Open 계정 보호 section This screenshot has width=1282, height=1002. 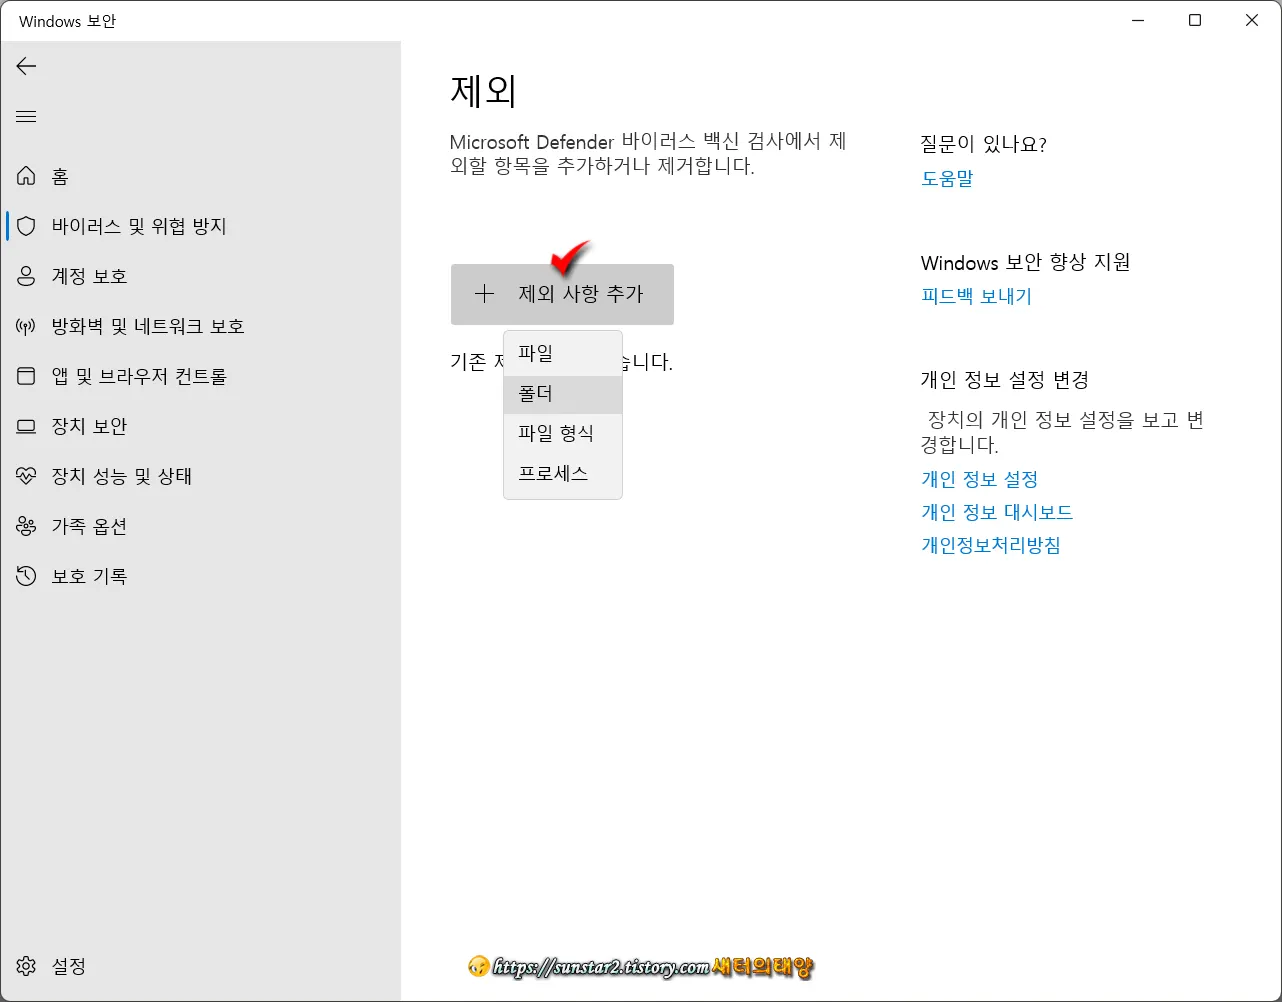(x=90, y=276)
